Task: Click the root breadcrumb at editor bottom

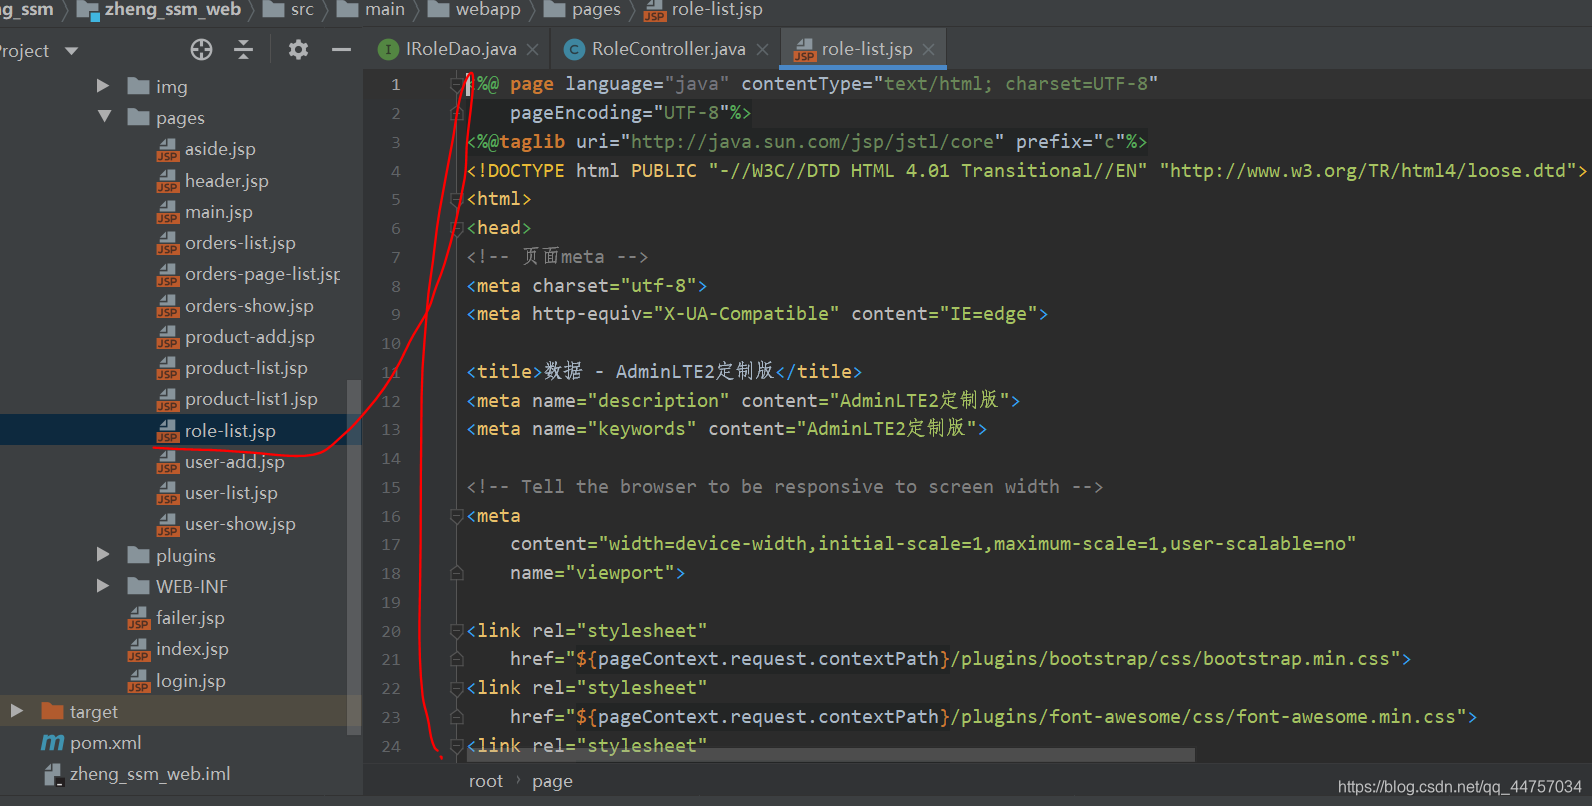Action: pos(486,781)
